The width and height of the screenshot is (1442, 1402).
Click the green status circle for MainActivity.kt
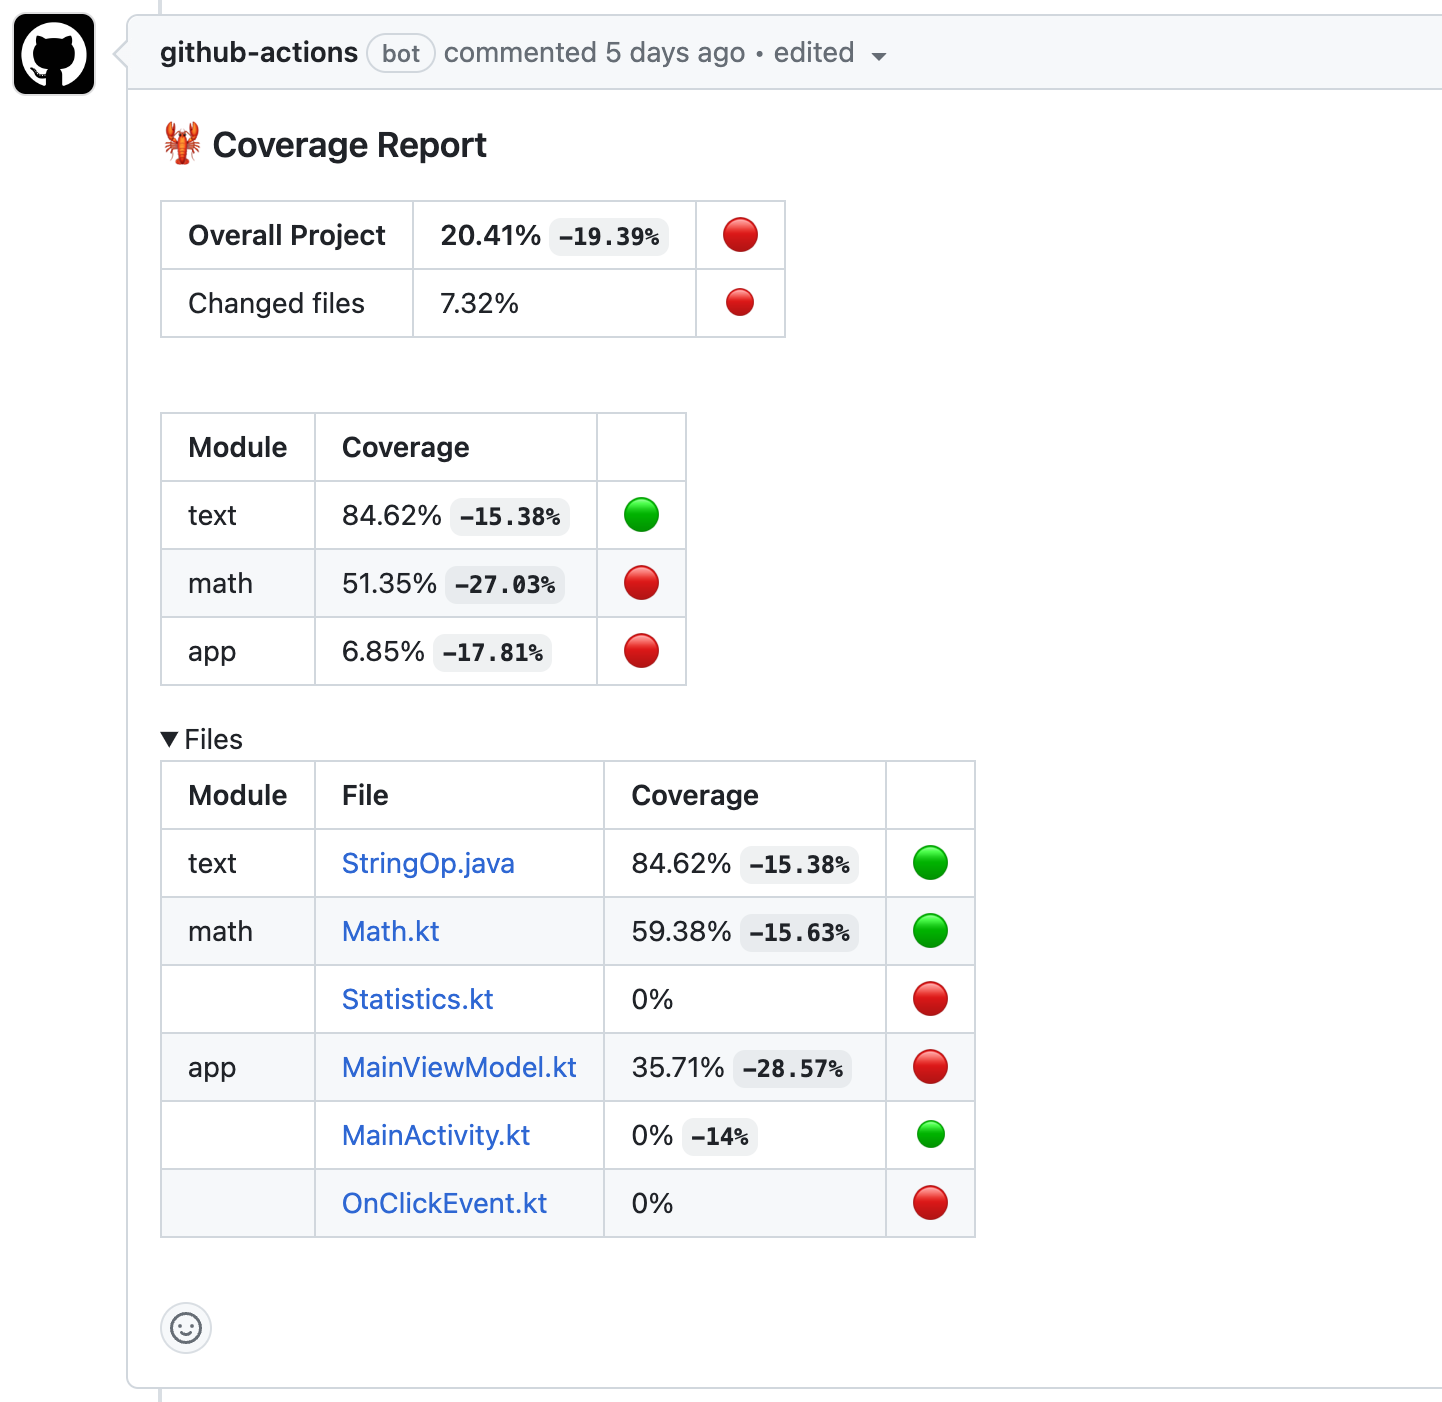point(931,1134)
